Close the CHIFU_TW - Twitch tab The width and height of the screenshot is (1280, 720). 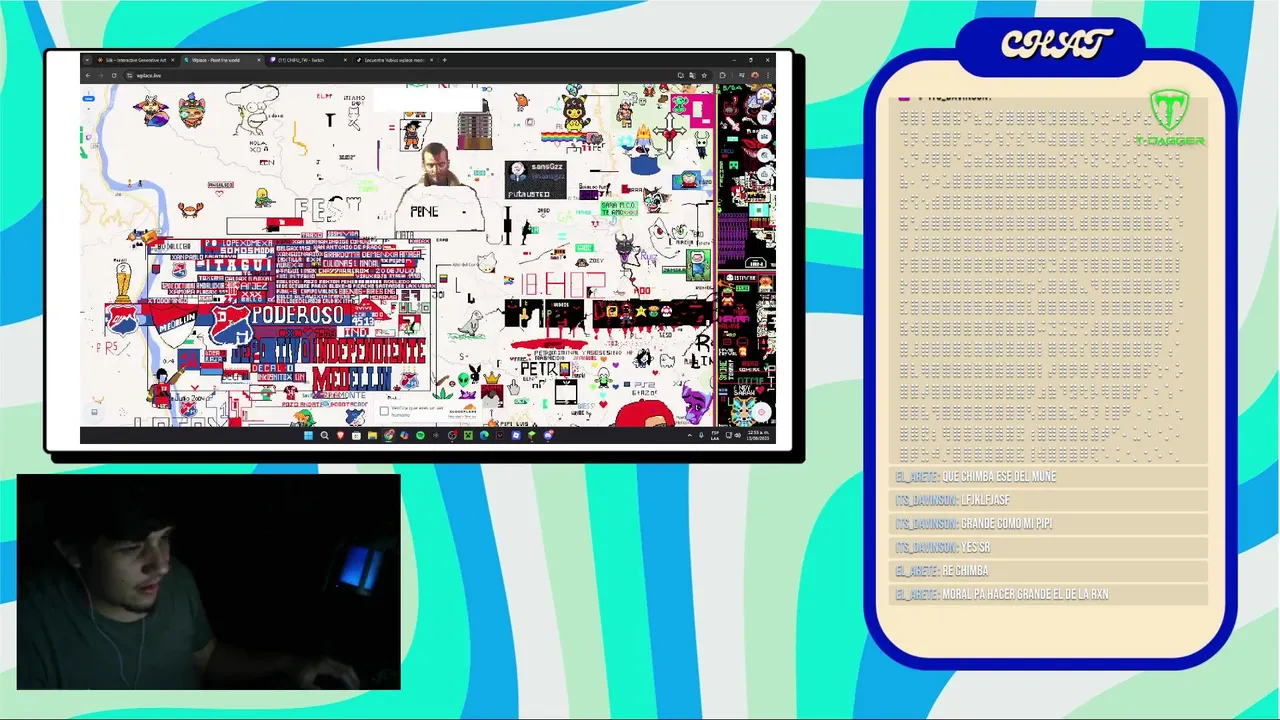coord(345,60)
